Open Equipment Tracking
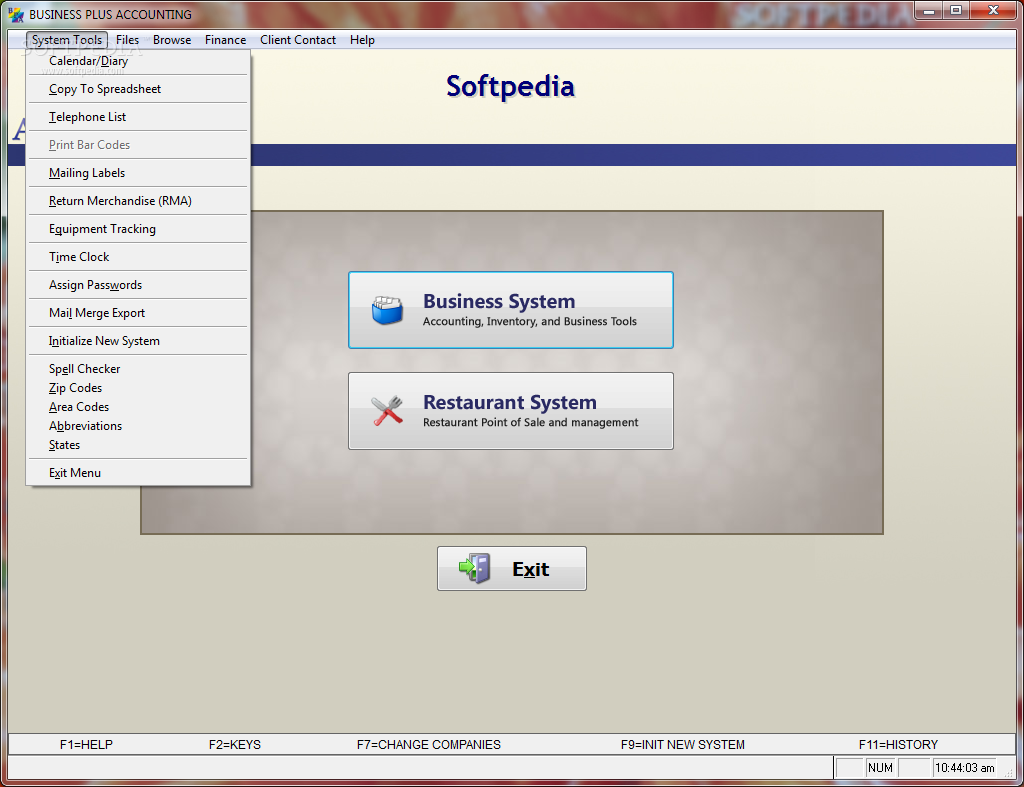Image resolution: width=1024 pixels, height=787 pixels. pyautogui.click(x=138, y=229)
